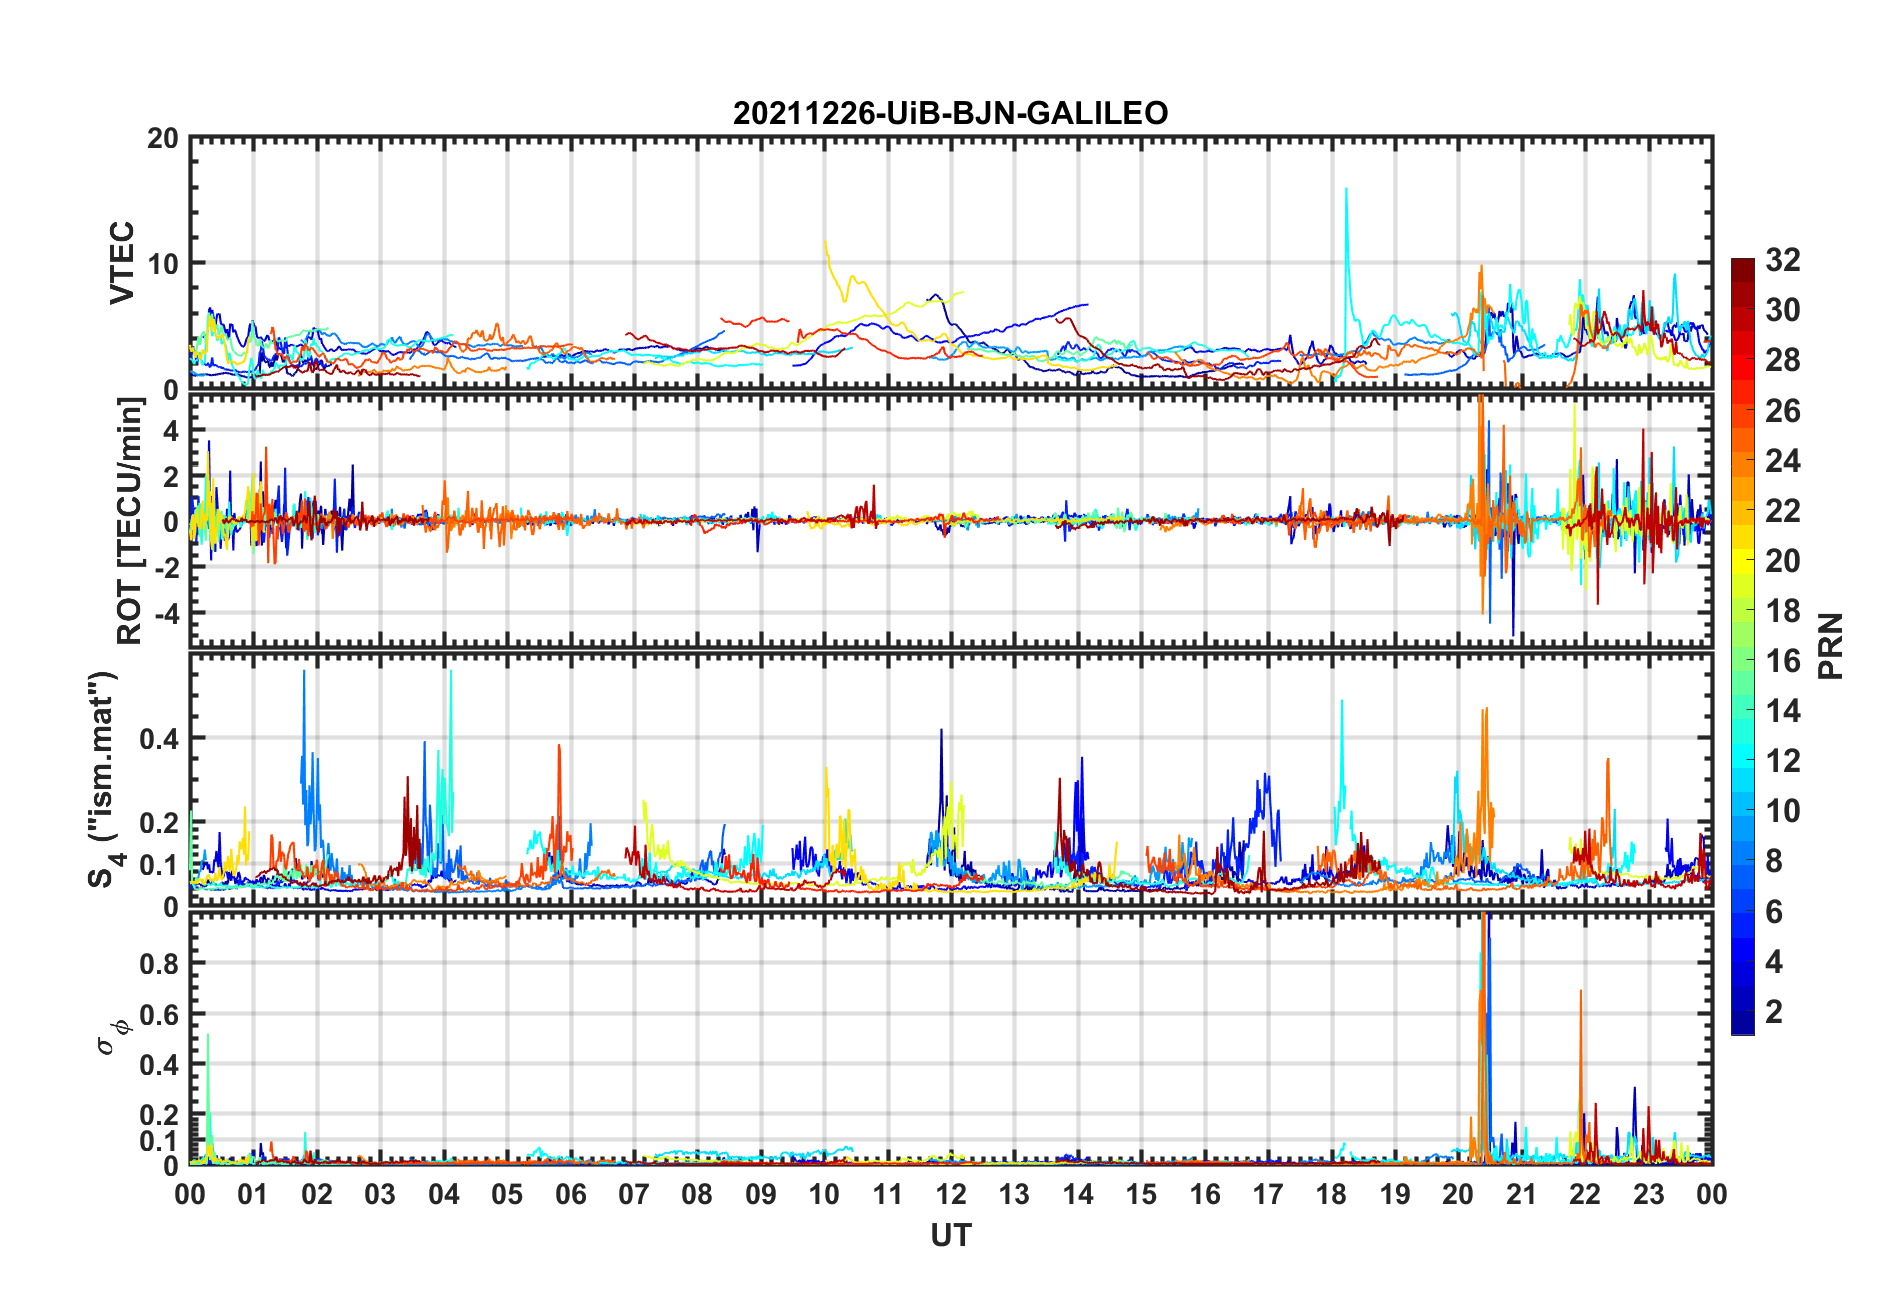This screenshot has width=1902, height=1292.
Task: Click the PRN colorbar label
Action: [x=1830, y=646]
